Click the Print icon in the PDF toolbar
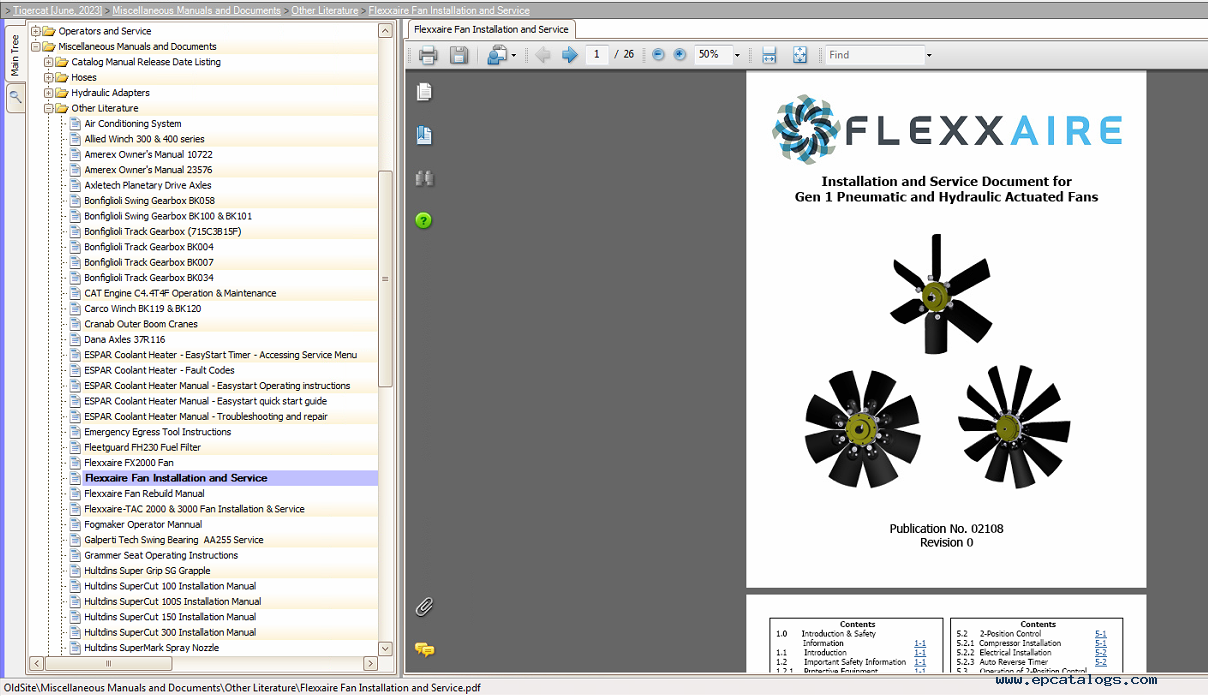This screenshot has width=1208, height=696. click(427, 55)
